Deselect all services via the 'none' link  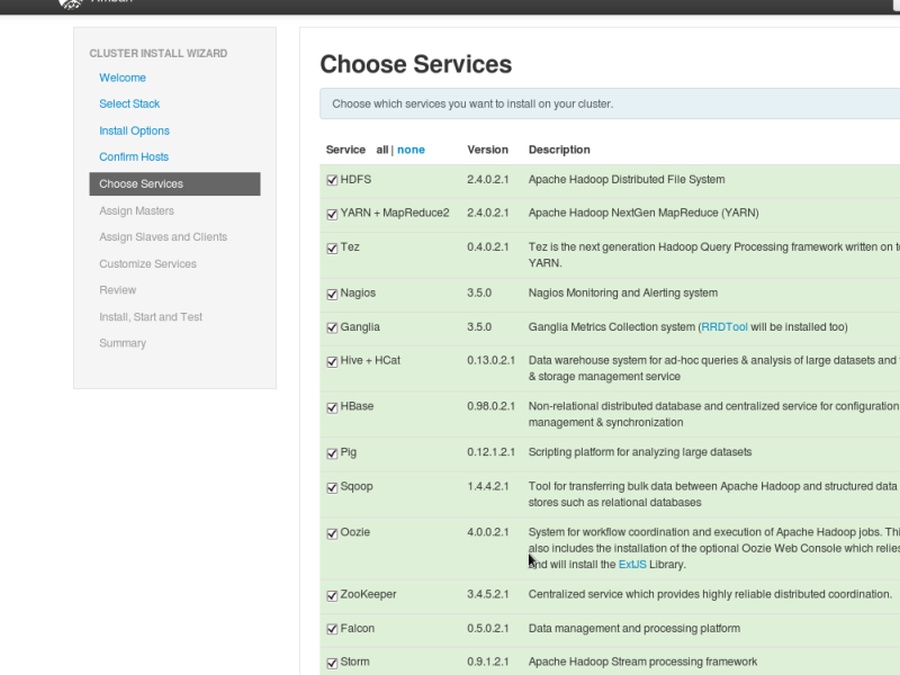pos(411,150)
